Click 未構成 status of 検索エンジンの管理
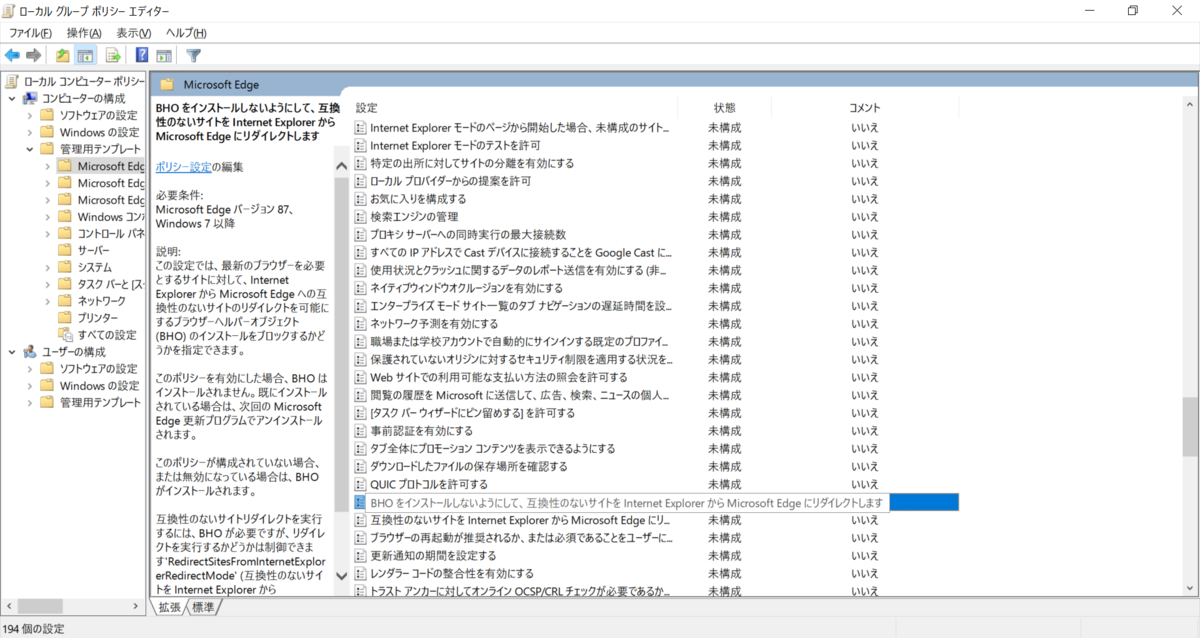 (724, 217)
